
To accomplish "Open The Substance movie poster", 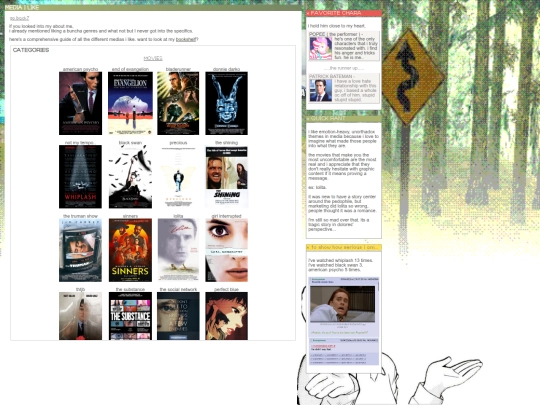I will click(x=130, y=316).
